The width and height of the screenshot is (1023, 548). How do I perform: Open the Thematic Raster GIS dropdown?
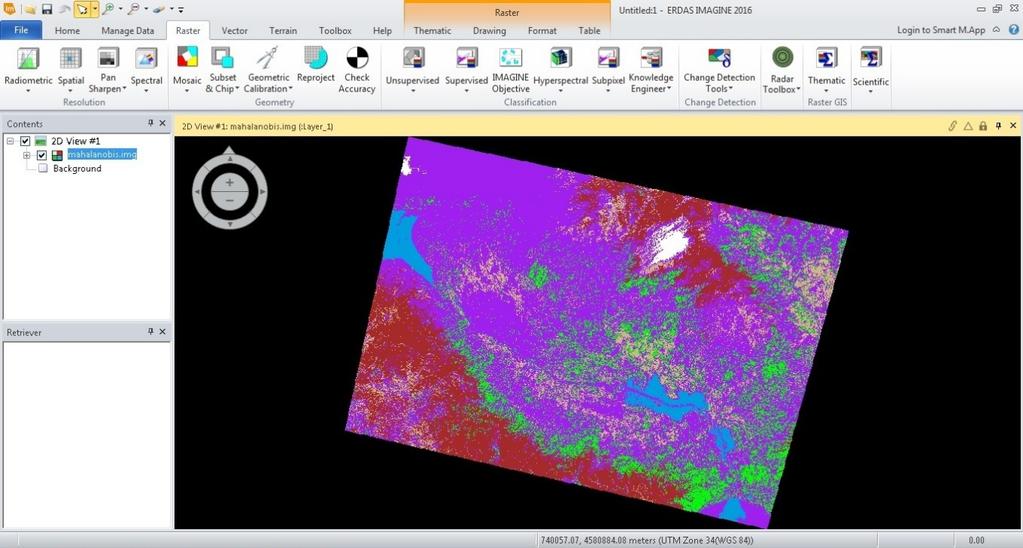[826, 91]
